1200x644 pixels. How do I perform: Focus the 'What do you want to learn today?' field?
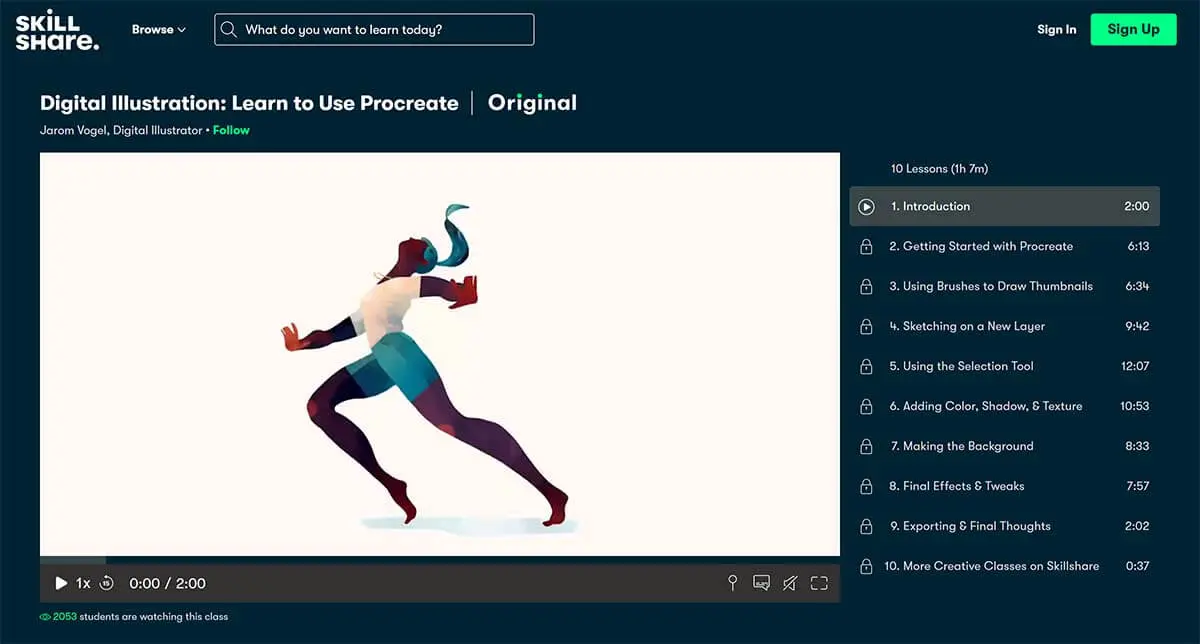point(374,30)
